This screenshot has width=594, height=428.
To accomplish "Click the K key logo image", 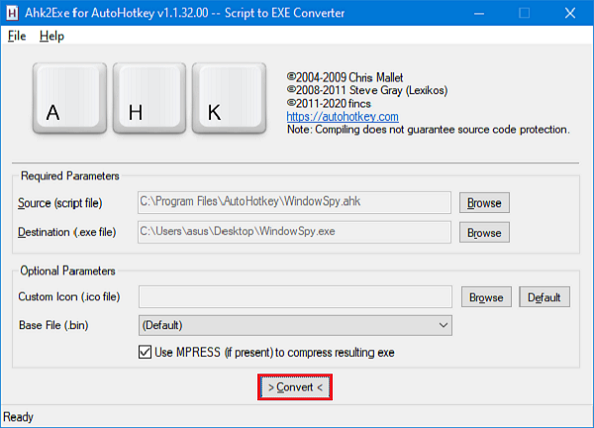I will (229, 98).
